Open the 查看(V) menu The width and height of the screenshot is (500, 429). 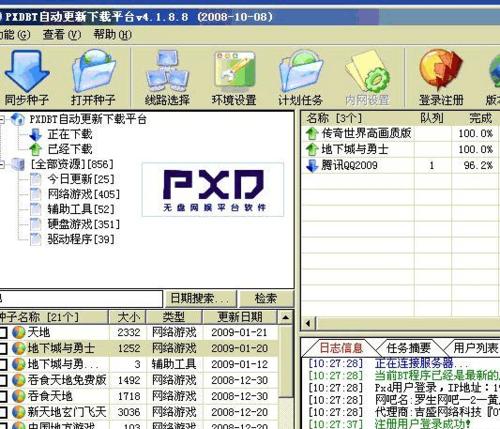62,35
